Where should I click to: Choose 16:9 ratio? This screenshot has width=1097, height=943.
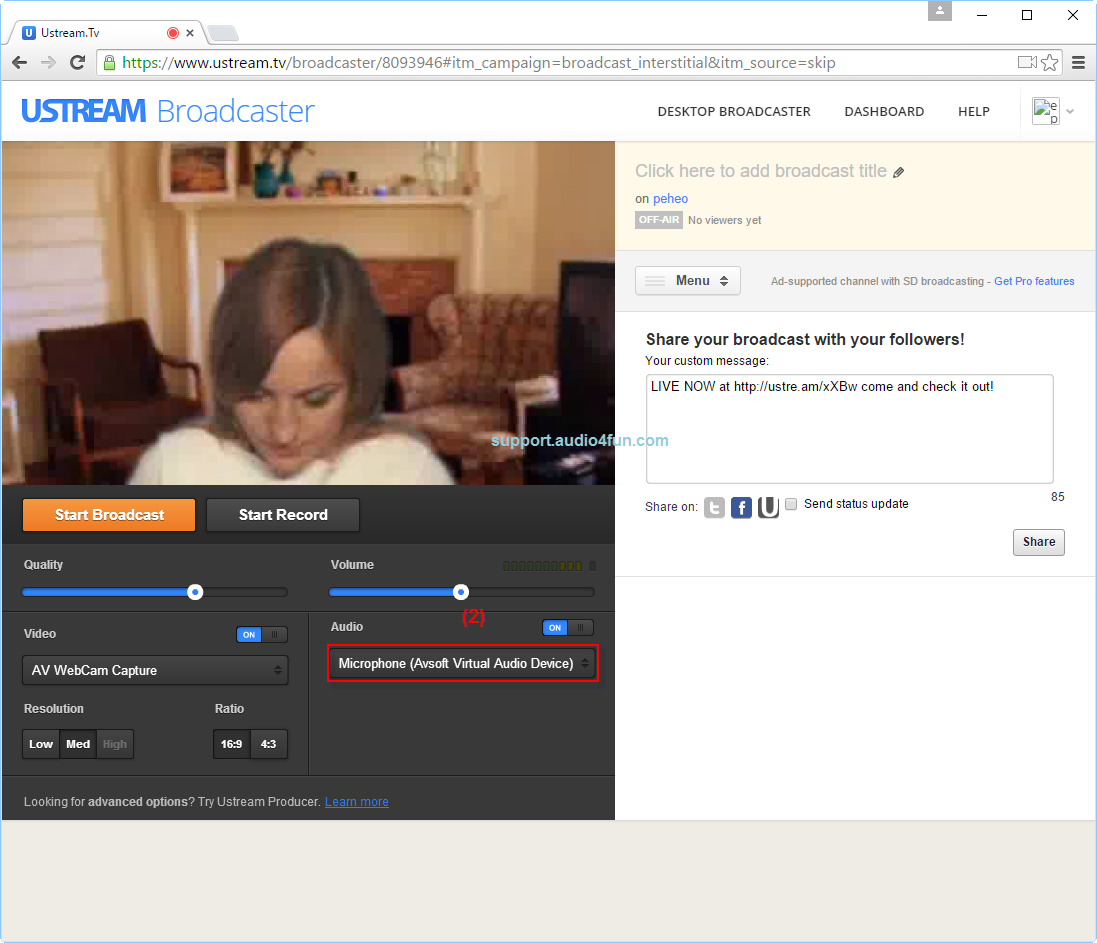click(232, 744)
